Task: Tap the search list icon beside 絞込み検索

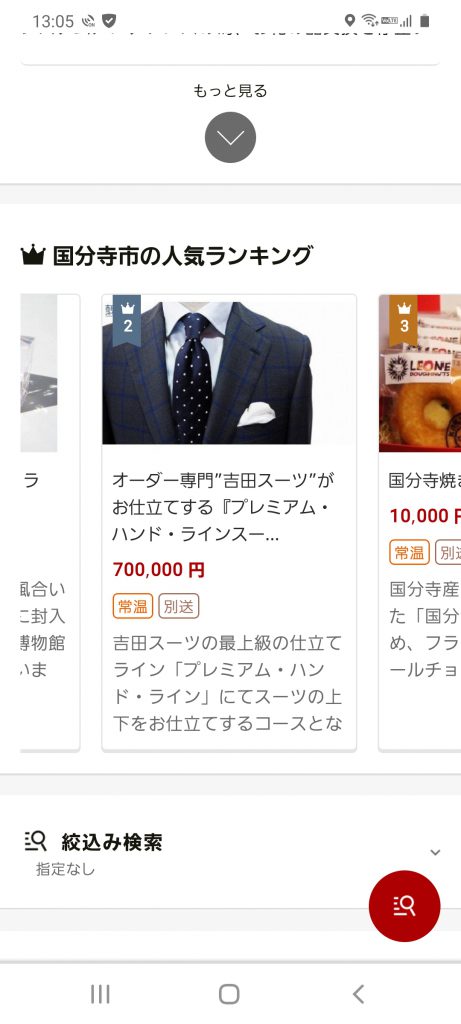Action: click(x=35, y=841)
